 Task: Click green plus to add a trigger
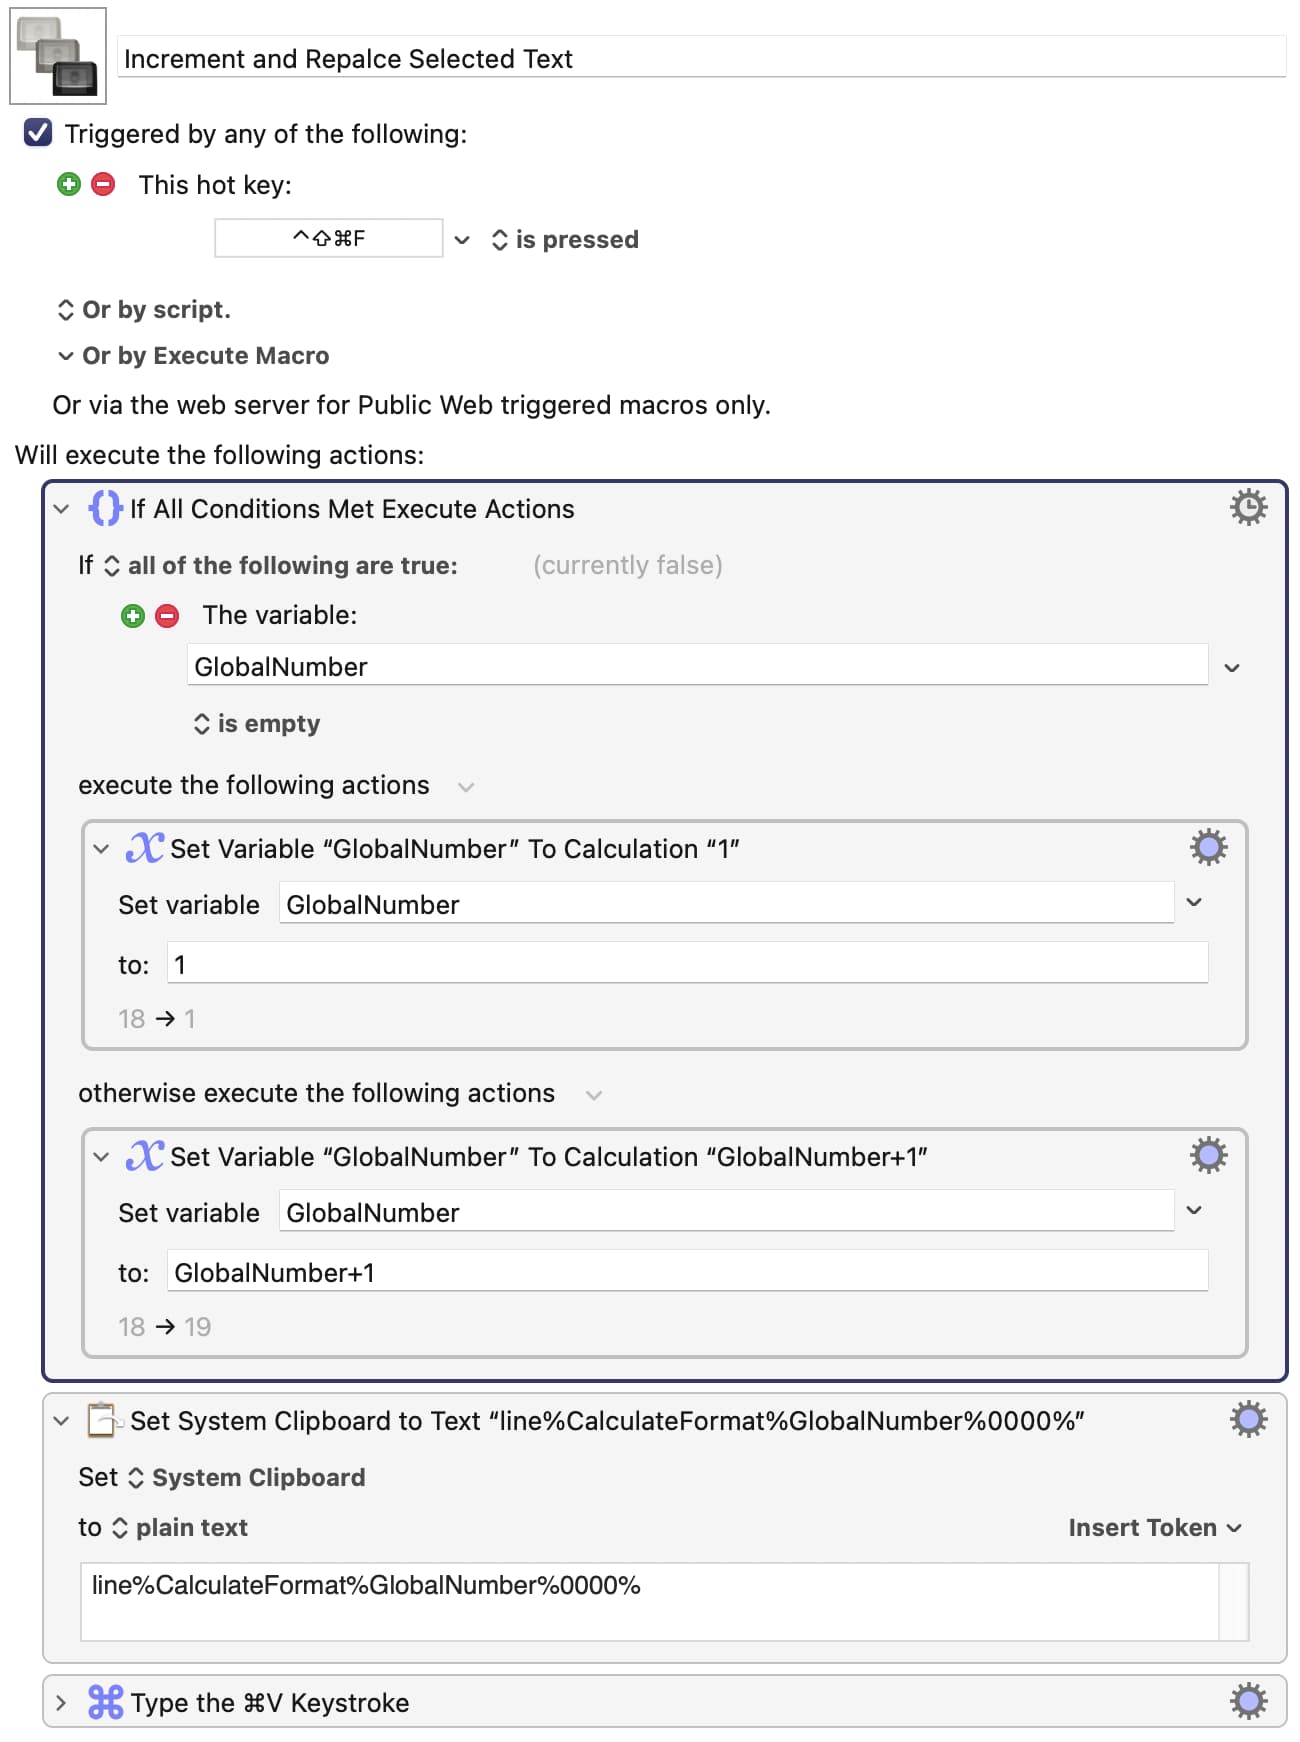pos(69,184)
